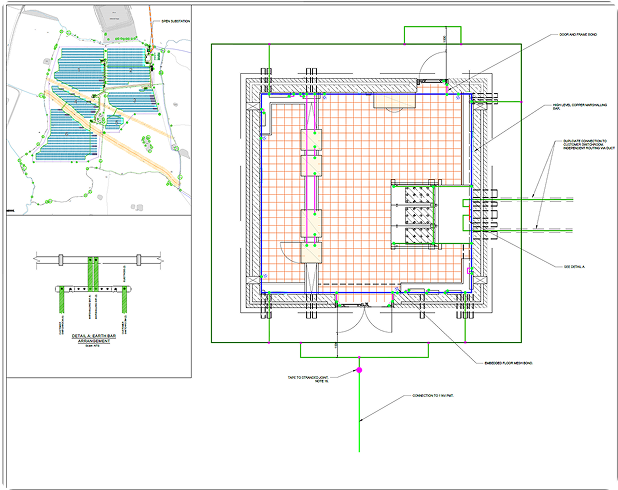Viewport: 618px width, 490px height.
Task: Click the green earth loop above the building
Action: [x=432, y=35]
